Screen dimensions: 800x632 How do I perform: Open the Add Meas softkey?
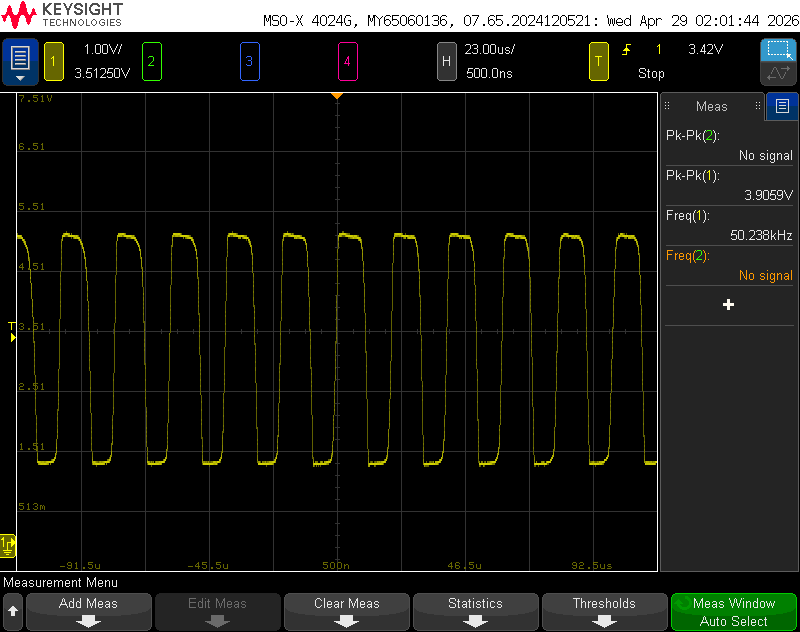(88, 612)
